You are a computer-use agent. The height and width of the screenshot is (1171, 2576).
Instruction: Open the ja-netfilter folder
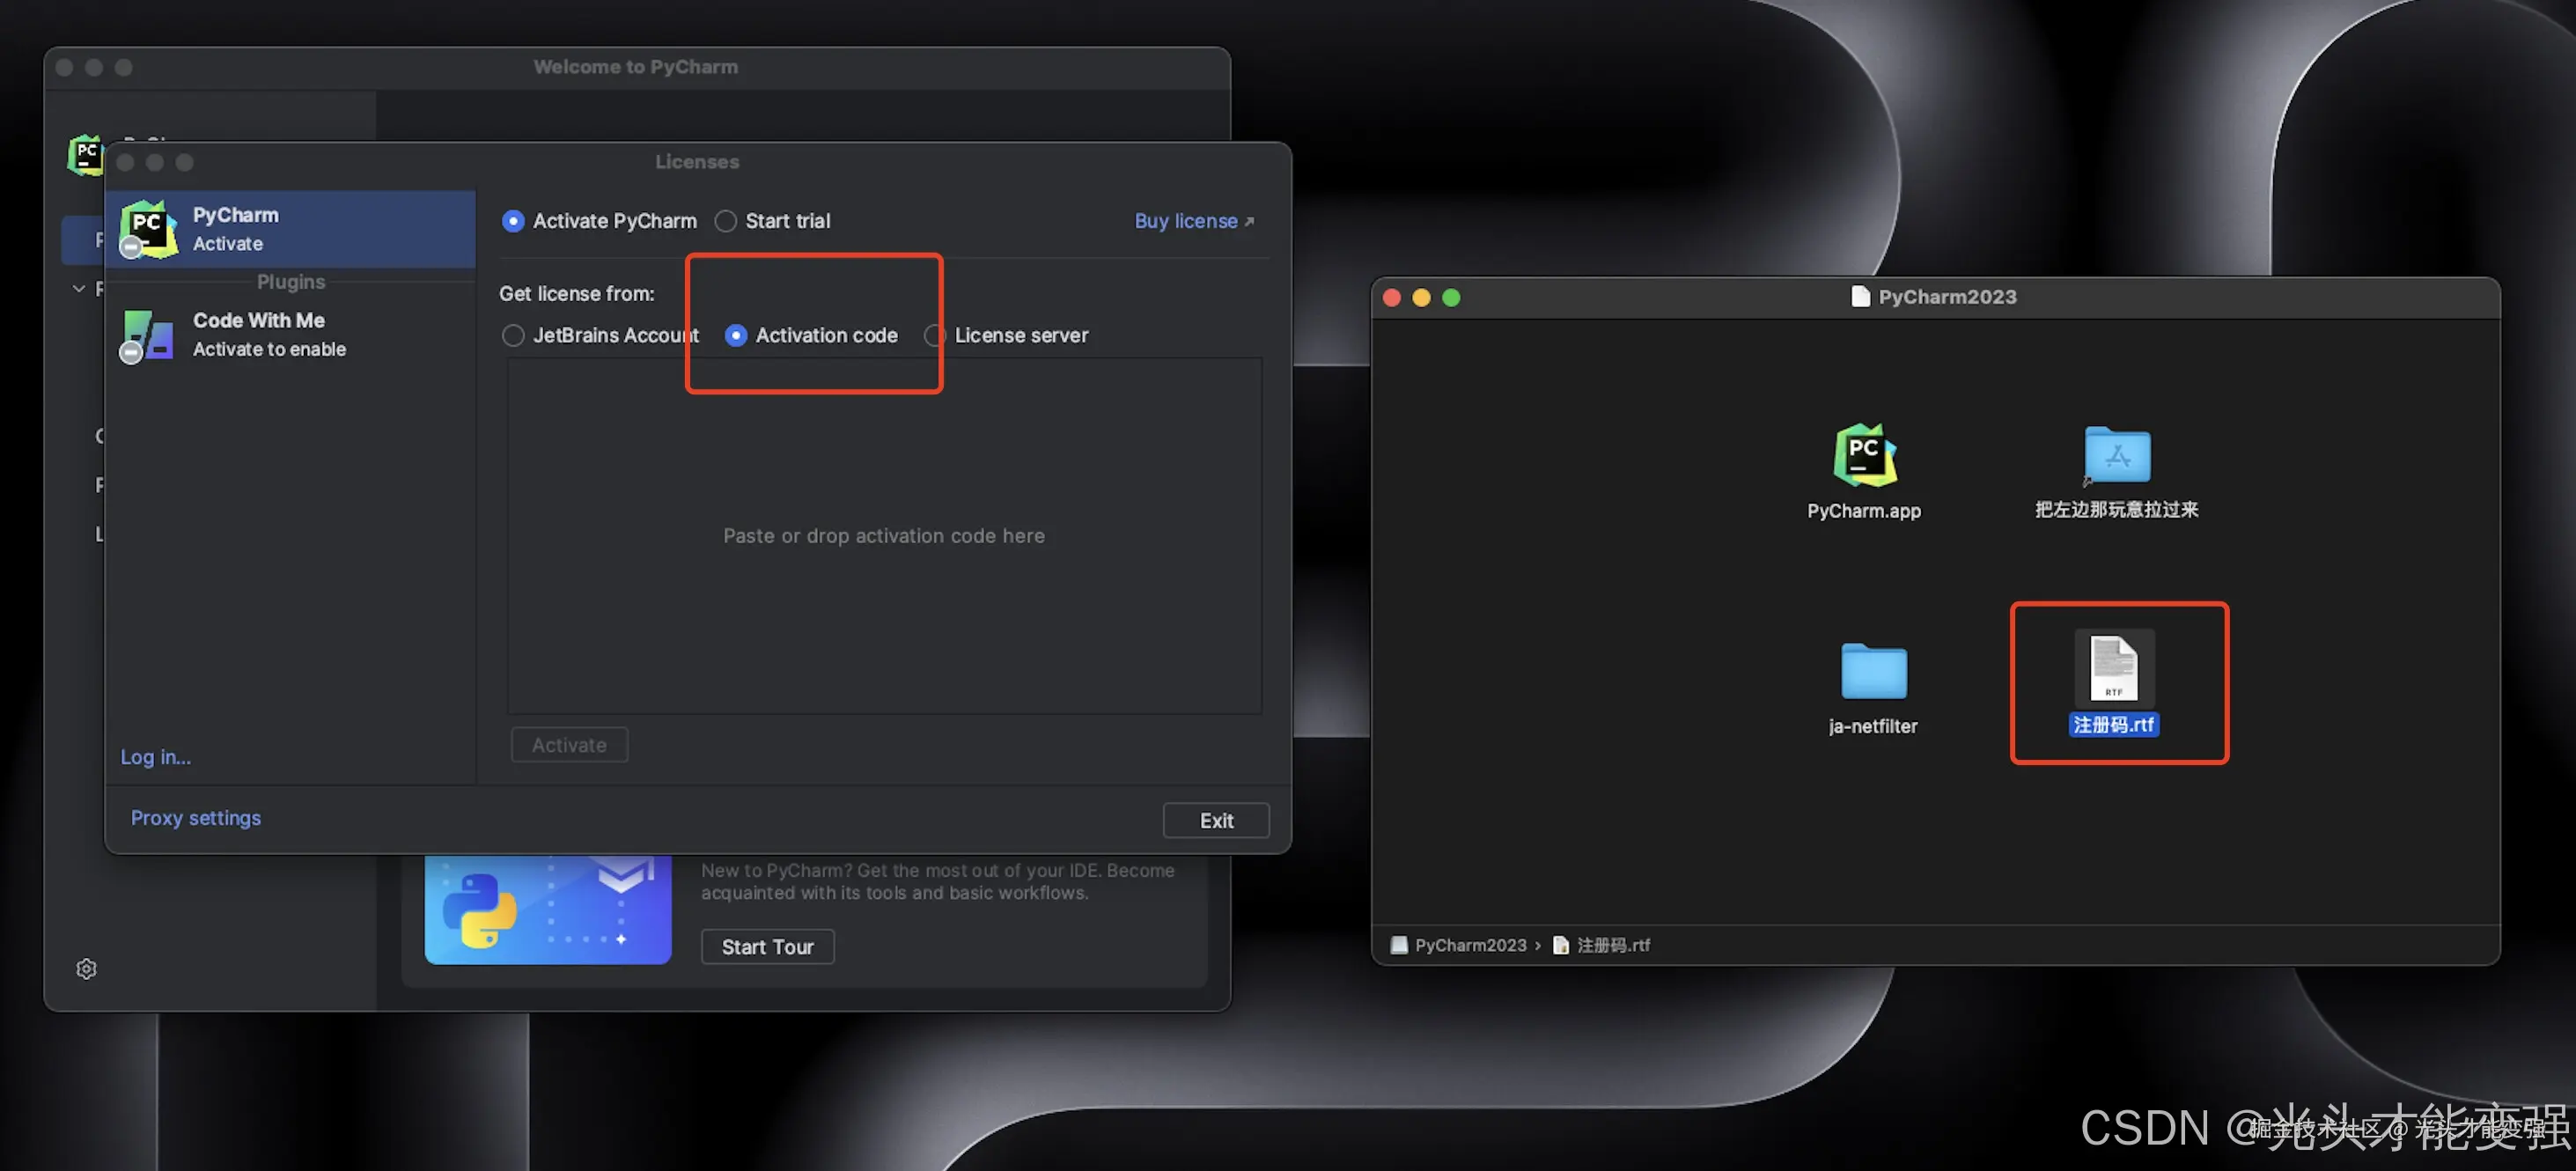coord(1873,671)
